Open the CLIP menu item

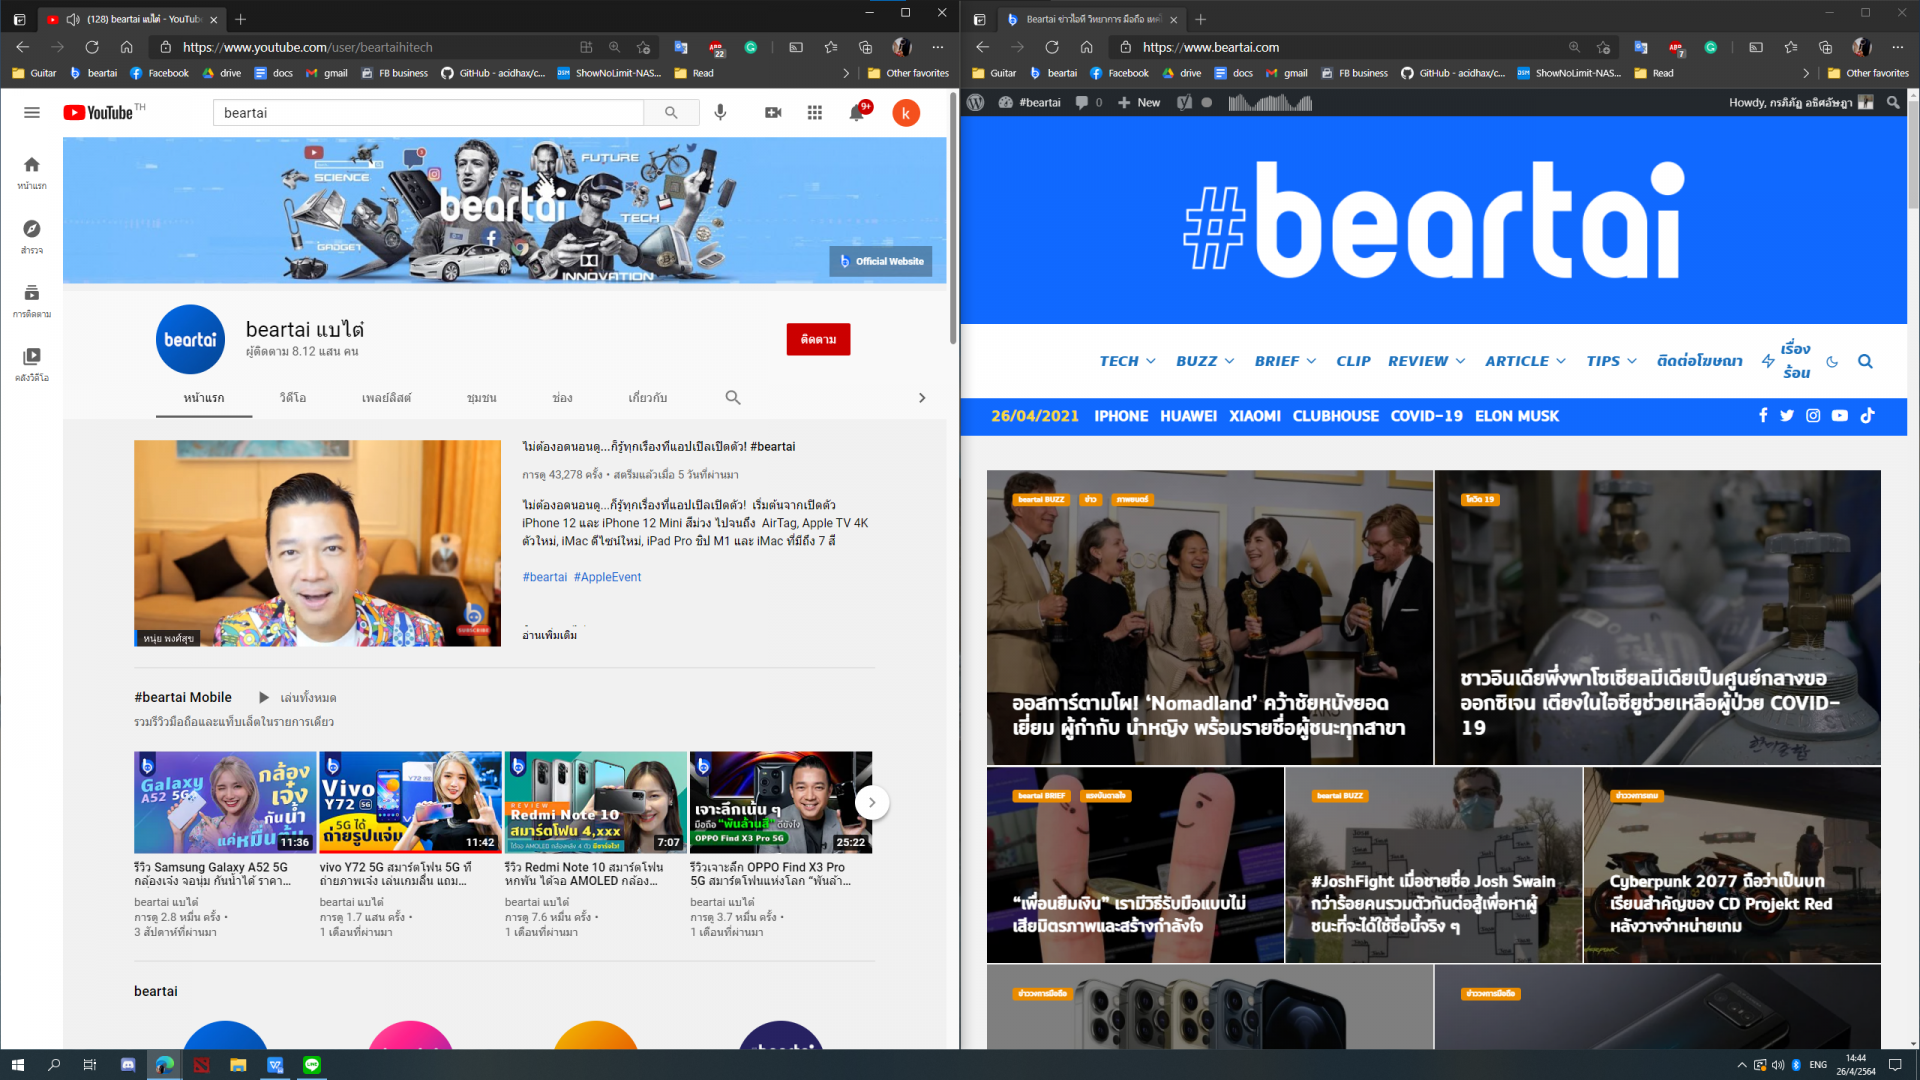(x=1353, y=361)
